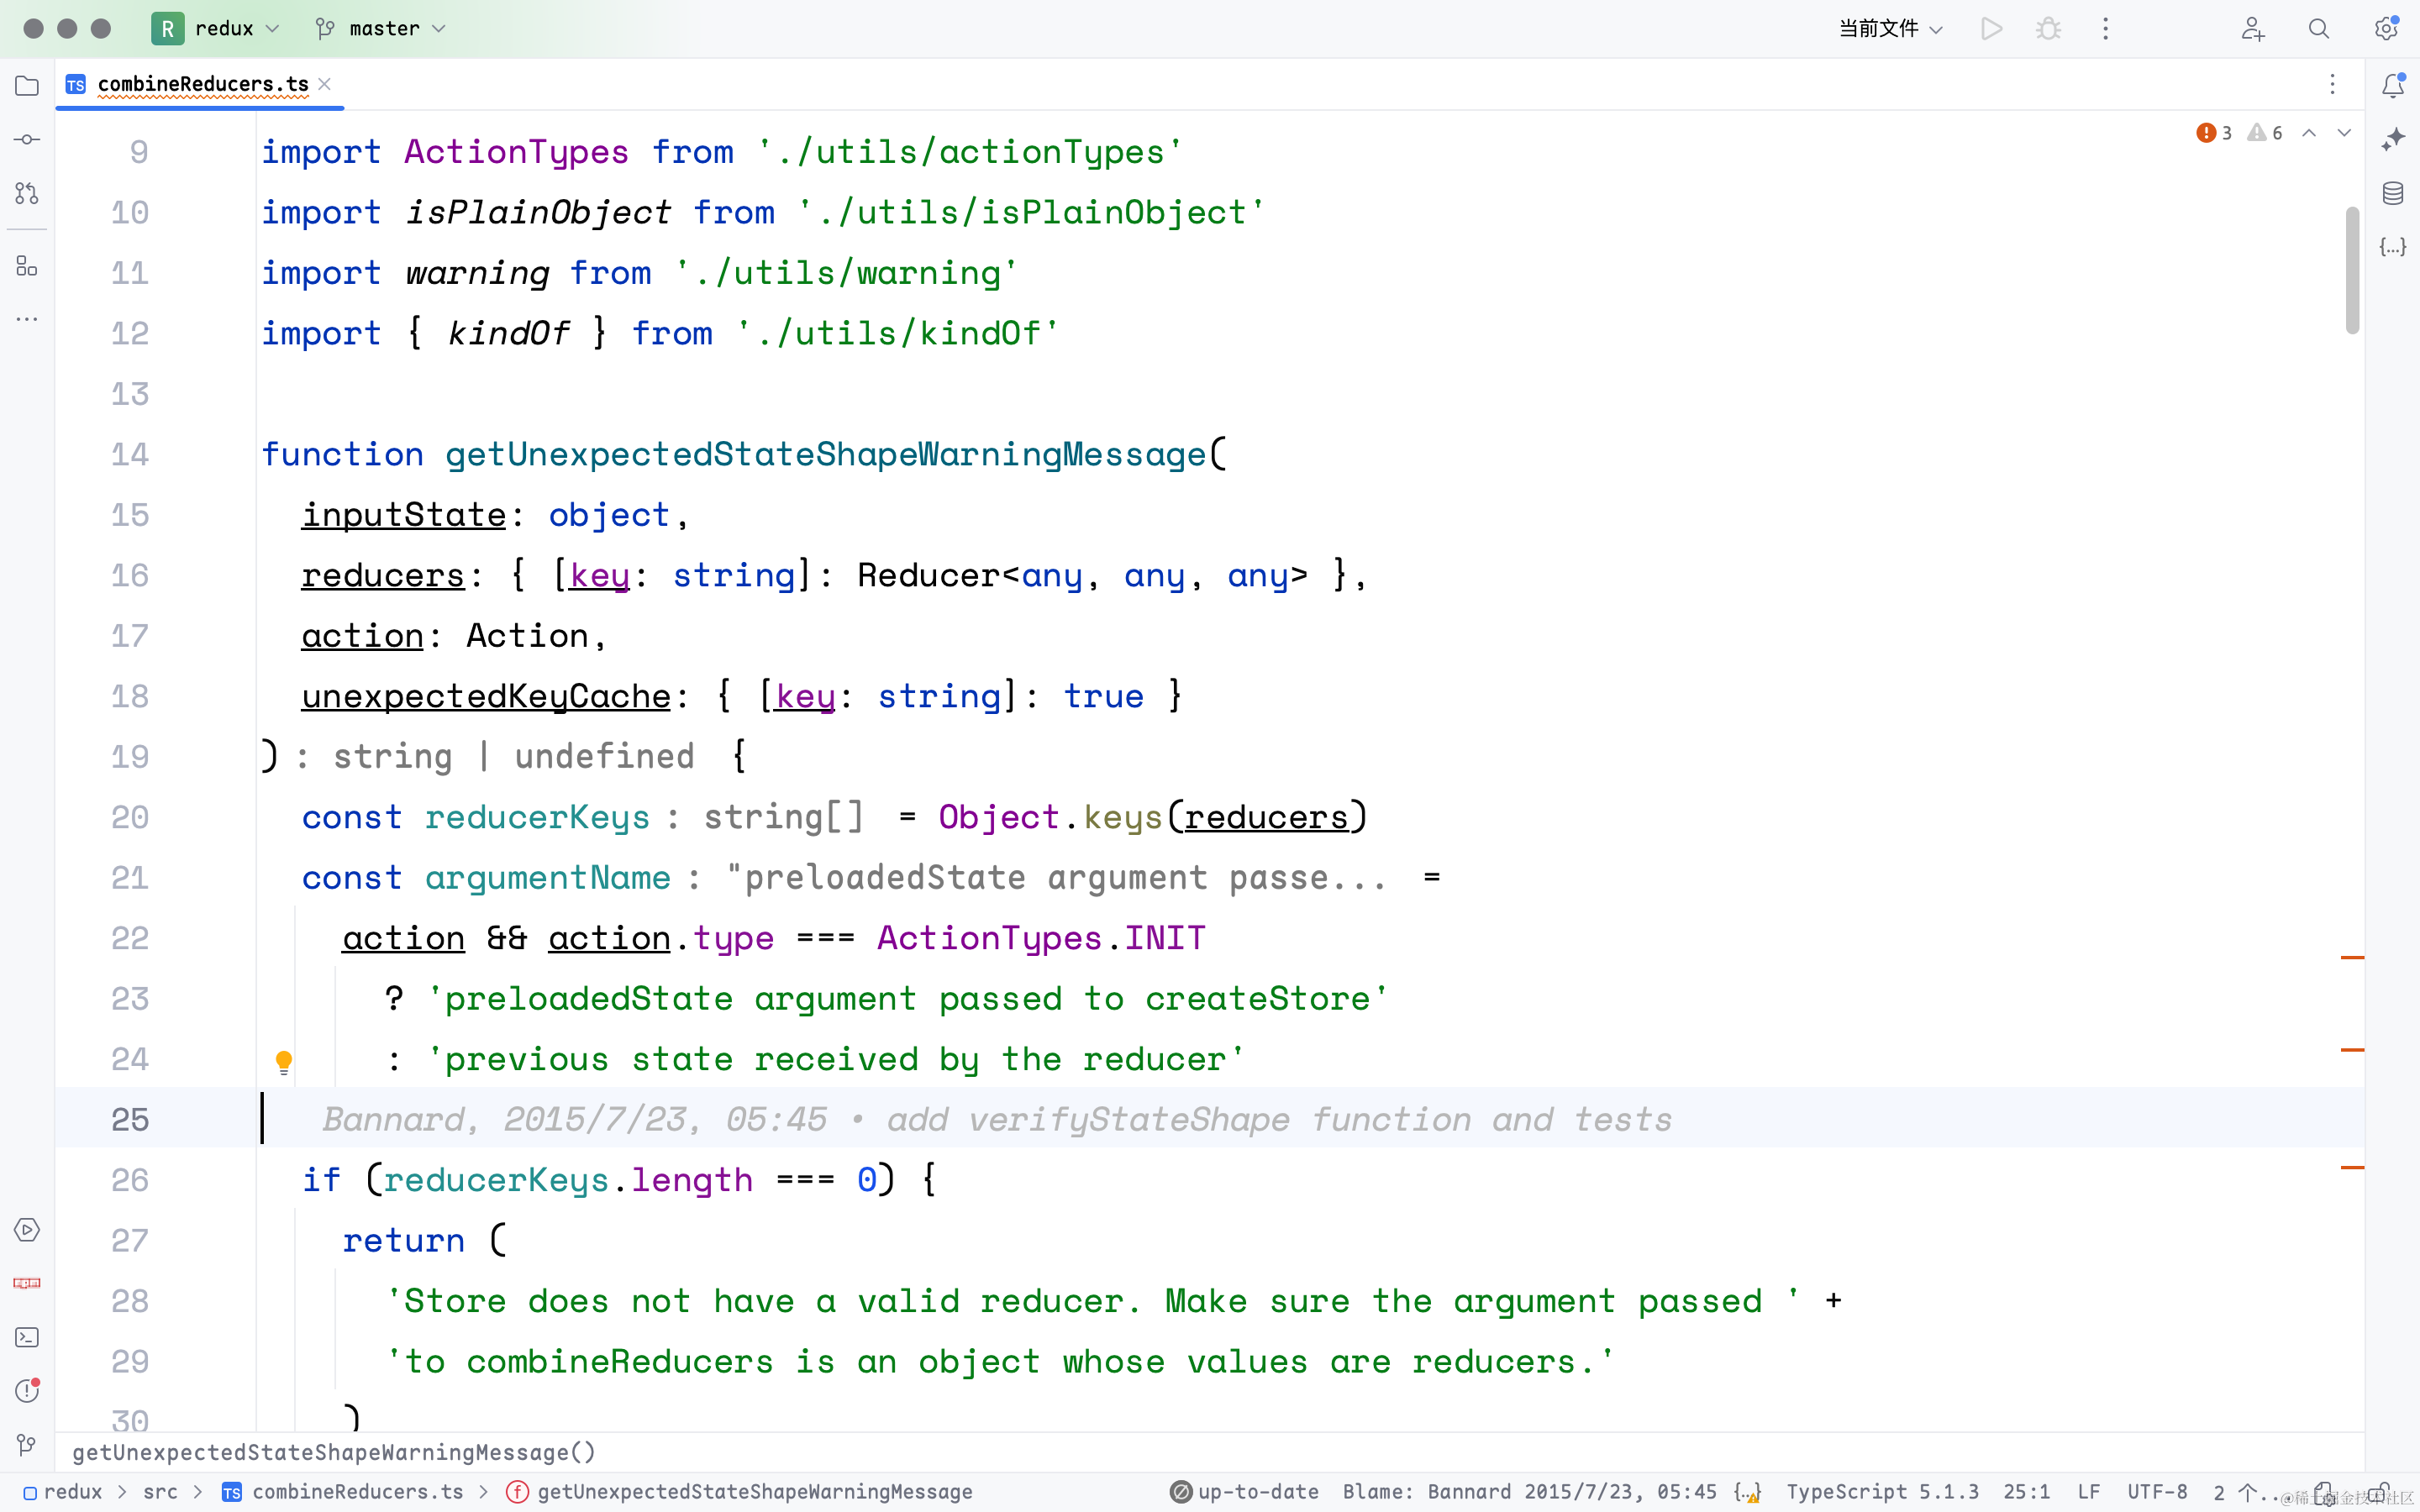Open the Commit tool window

(27, 140)
